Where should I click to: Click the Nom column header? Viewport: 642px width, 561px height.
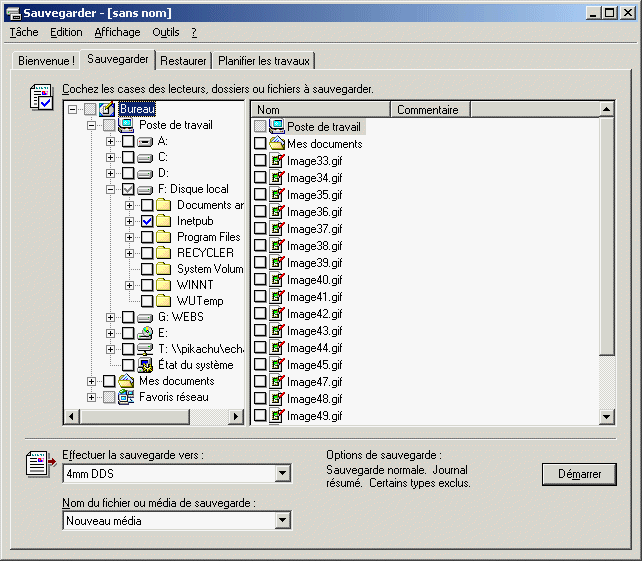tap(320, 110)
